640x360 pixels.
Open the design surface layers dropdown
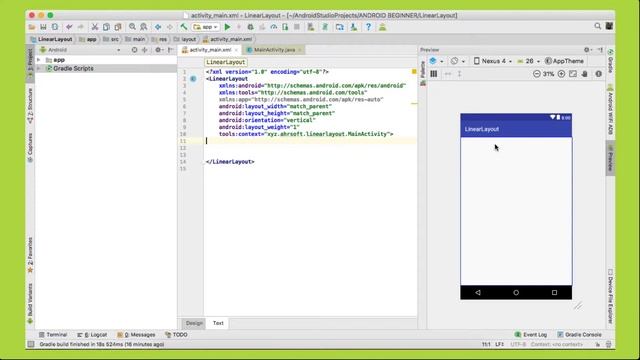[436, 61]
